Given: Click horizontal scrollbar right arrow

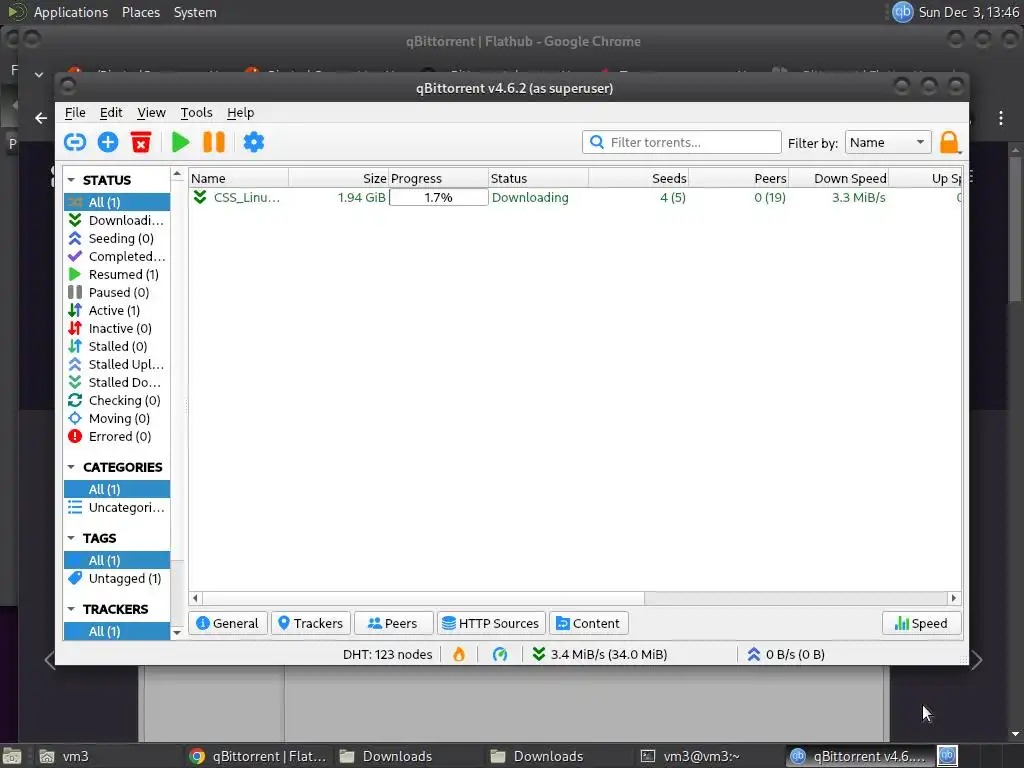Looking at the screenshot, I should 954,598.
